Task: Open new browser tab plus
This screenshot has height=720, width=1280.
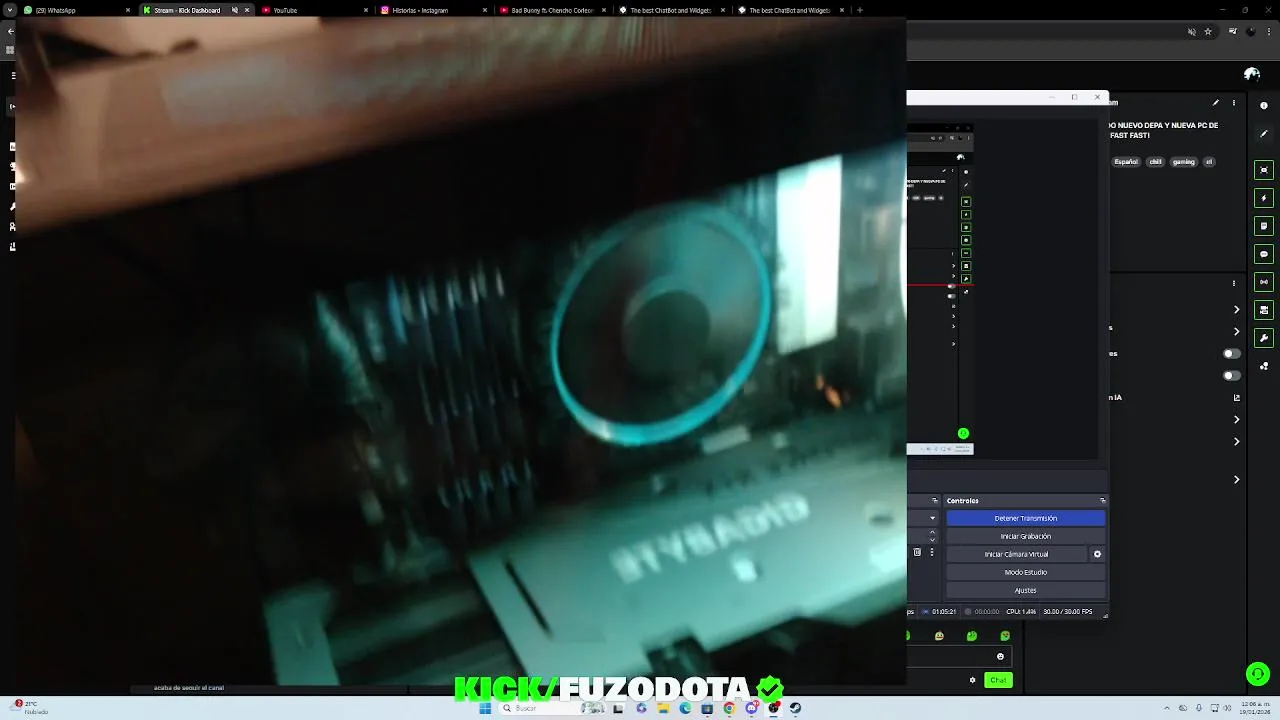Action: pos(859,10)
